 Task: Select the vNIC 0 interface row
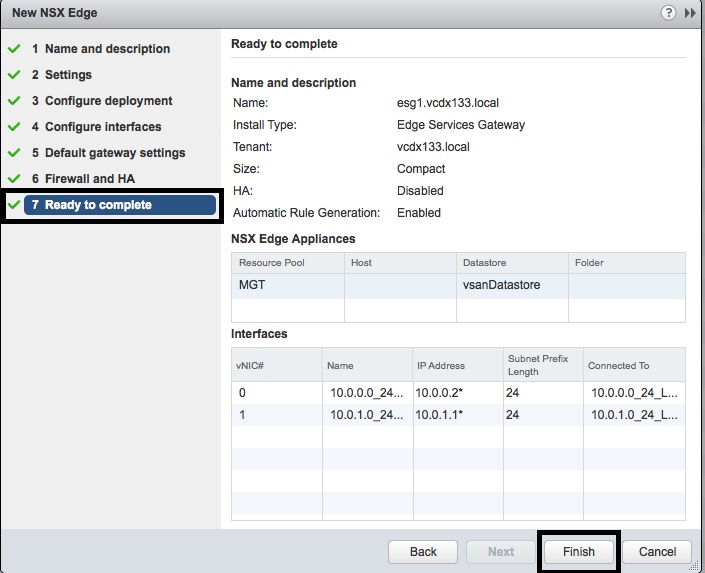click(x=458, y=393)
